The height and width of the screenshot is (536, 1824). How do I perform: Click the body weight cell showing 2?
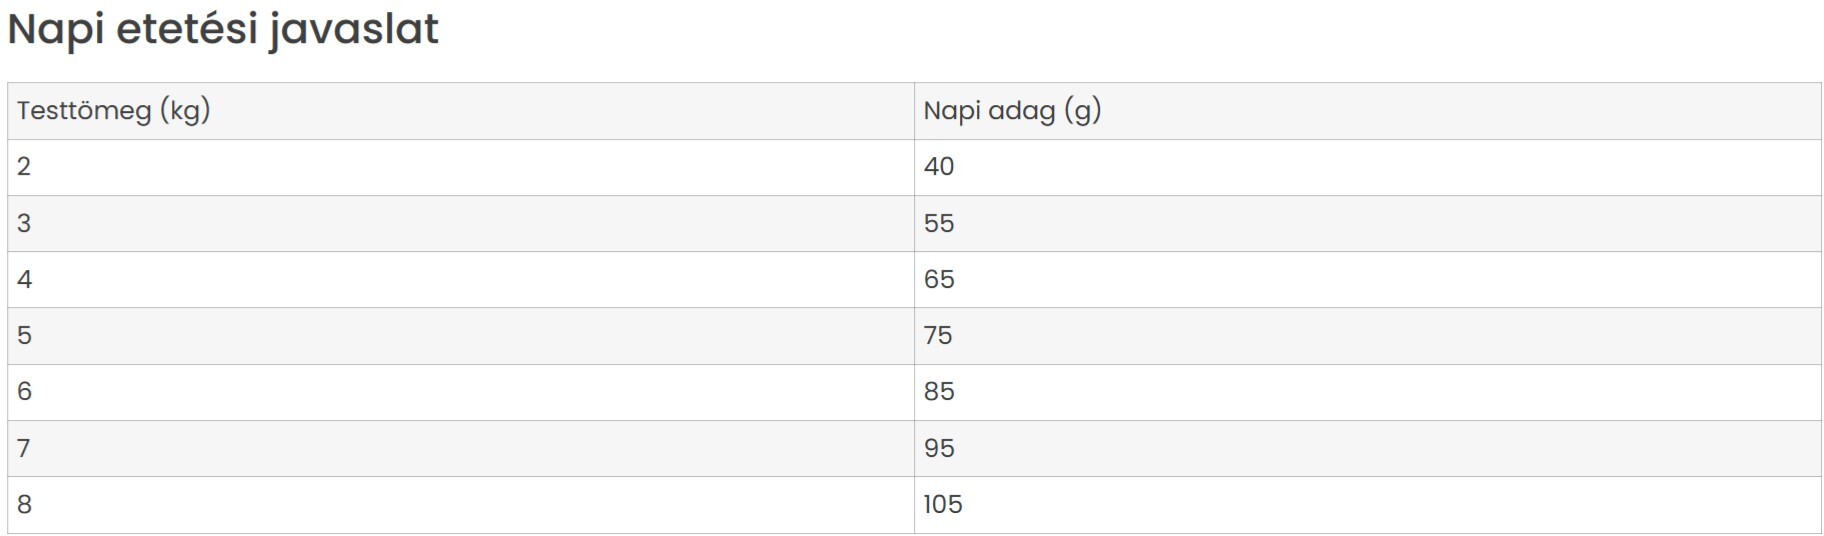pyautogui.click(x=461, y=167)
